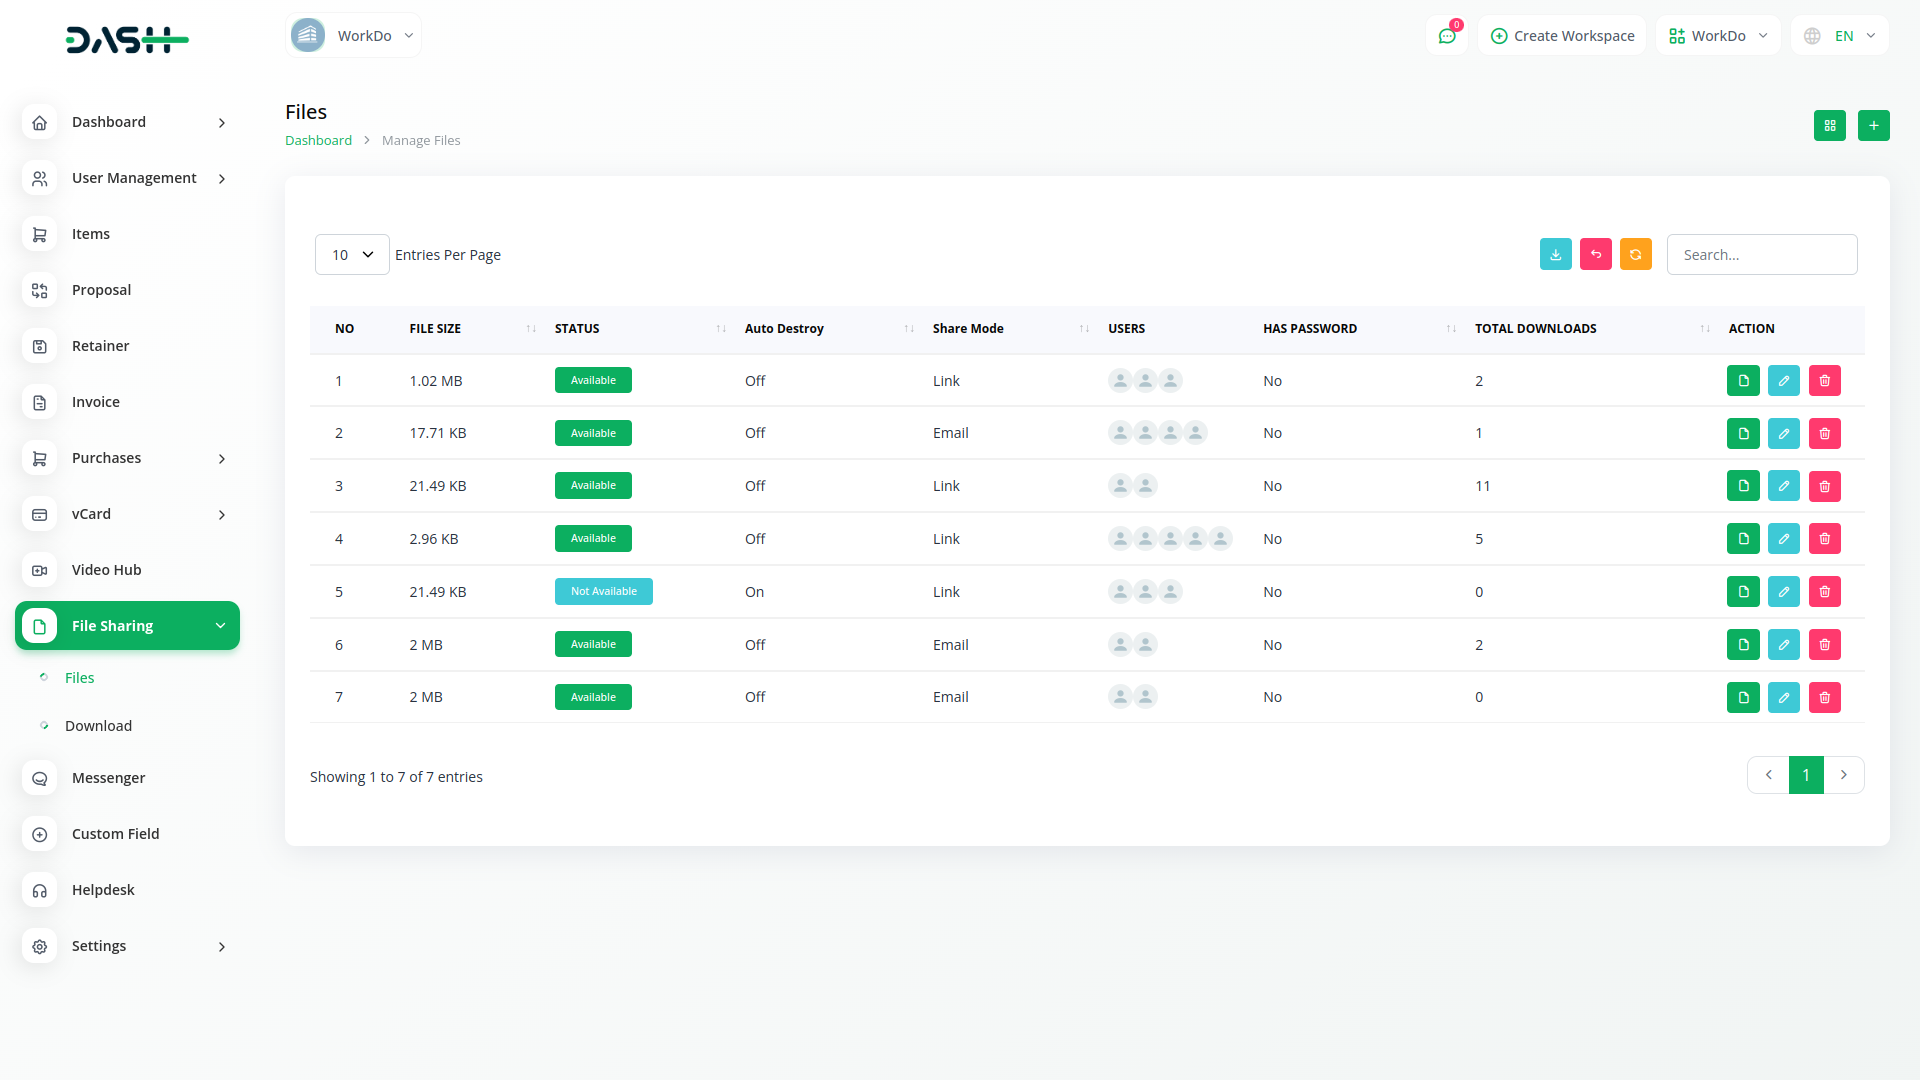Click the orange refresh icon
This screenshot has width=1920, height=1080.
click(1635, 255)
